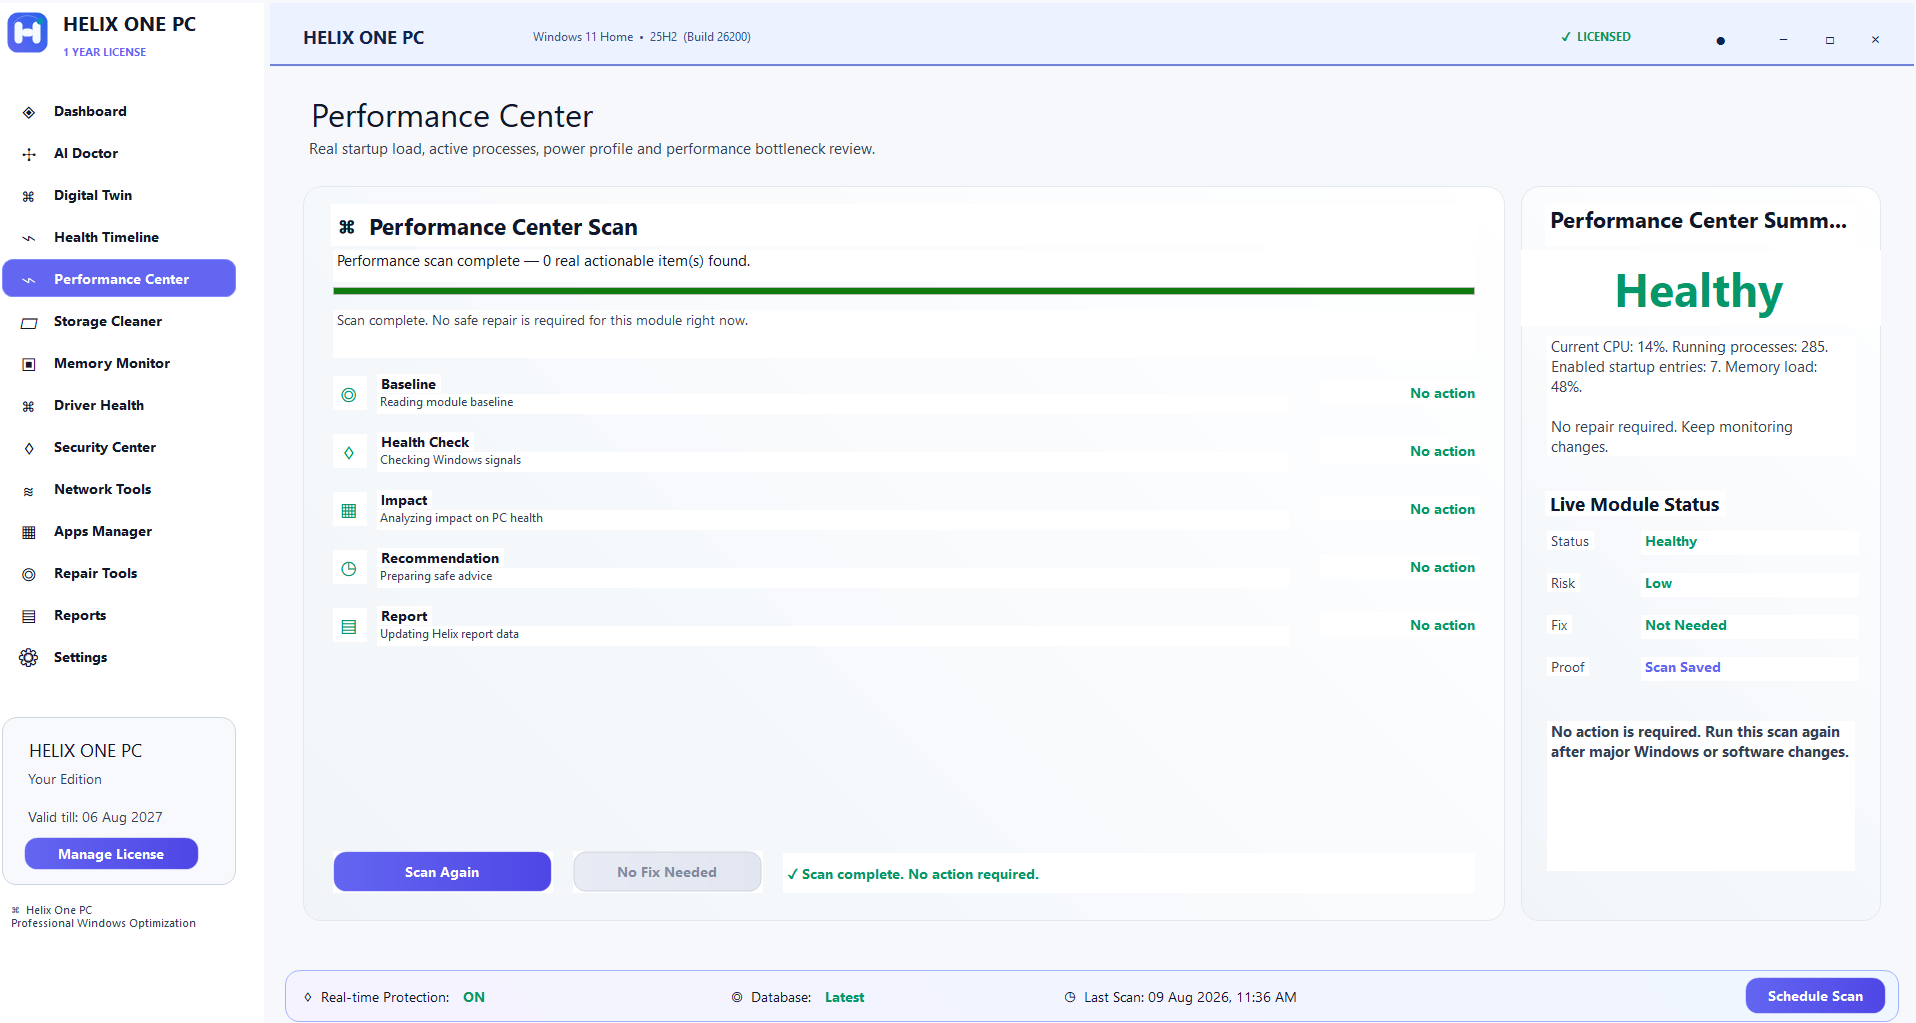Click the Real-time Protection ON value
Screen dimensions: 1916x1023
pyautogui.click(x=474, y=997)
